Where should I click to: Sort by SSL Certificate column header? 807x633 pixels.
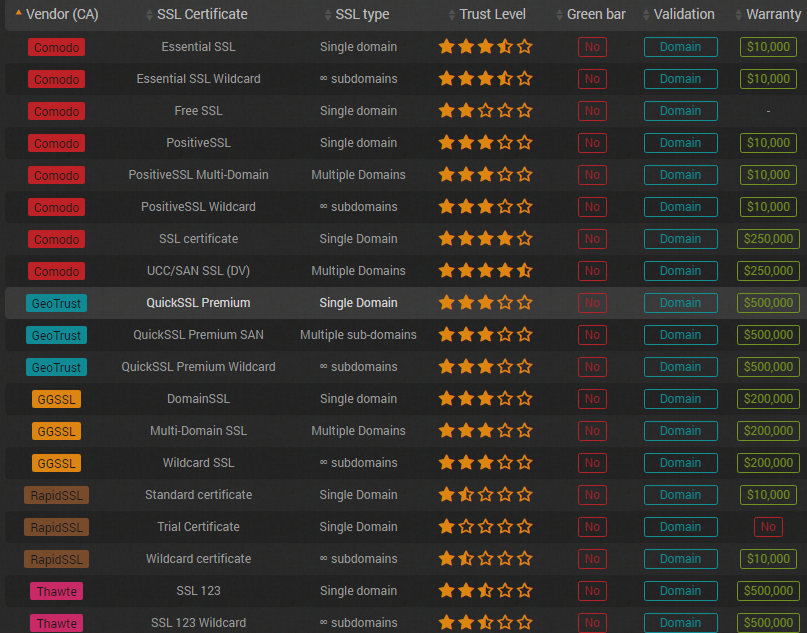tap(197, 14)
